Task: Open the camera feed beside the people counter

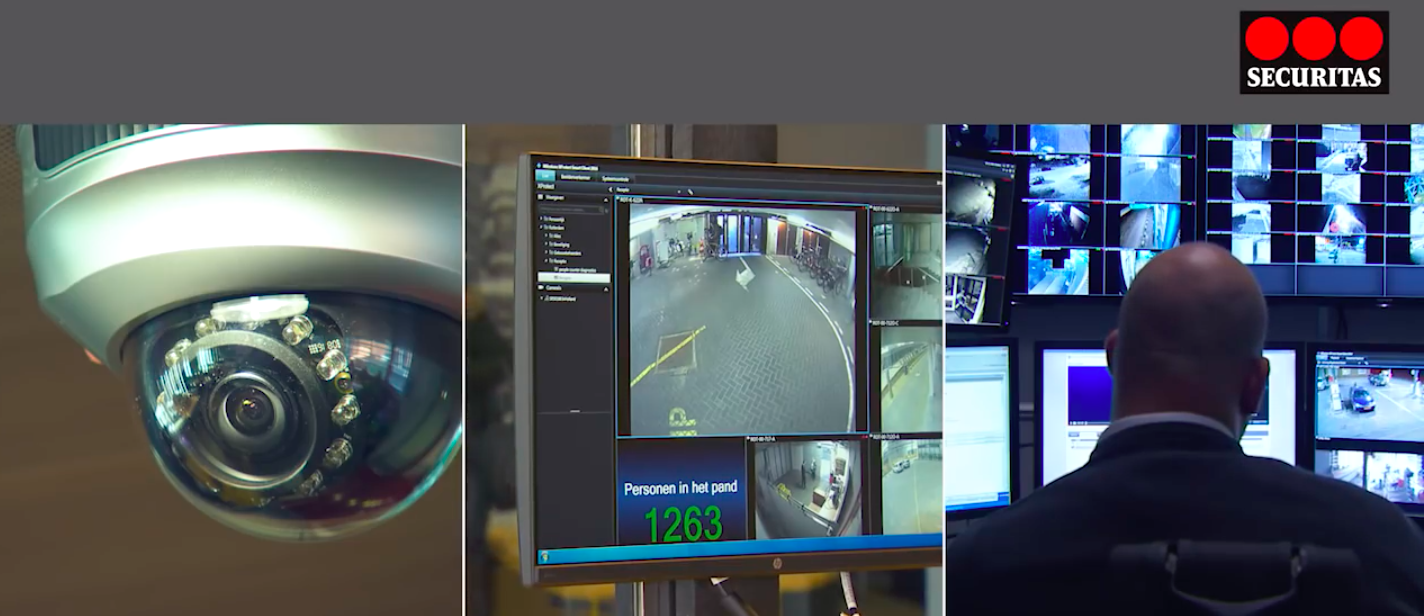Action: coord(808,487)
